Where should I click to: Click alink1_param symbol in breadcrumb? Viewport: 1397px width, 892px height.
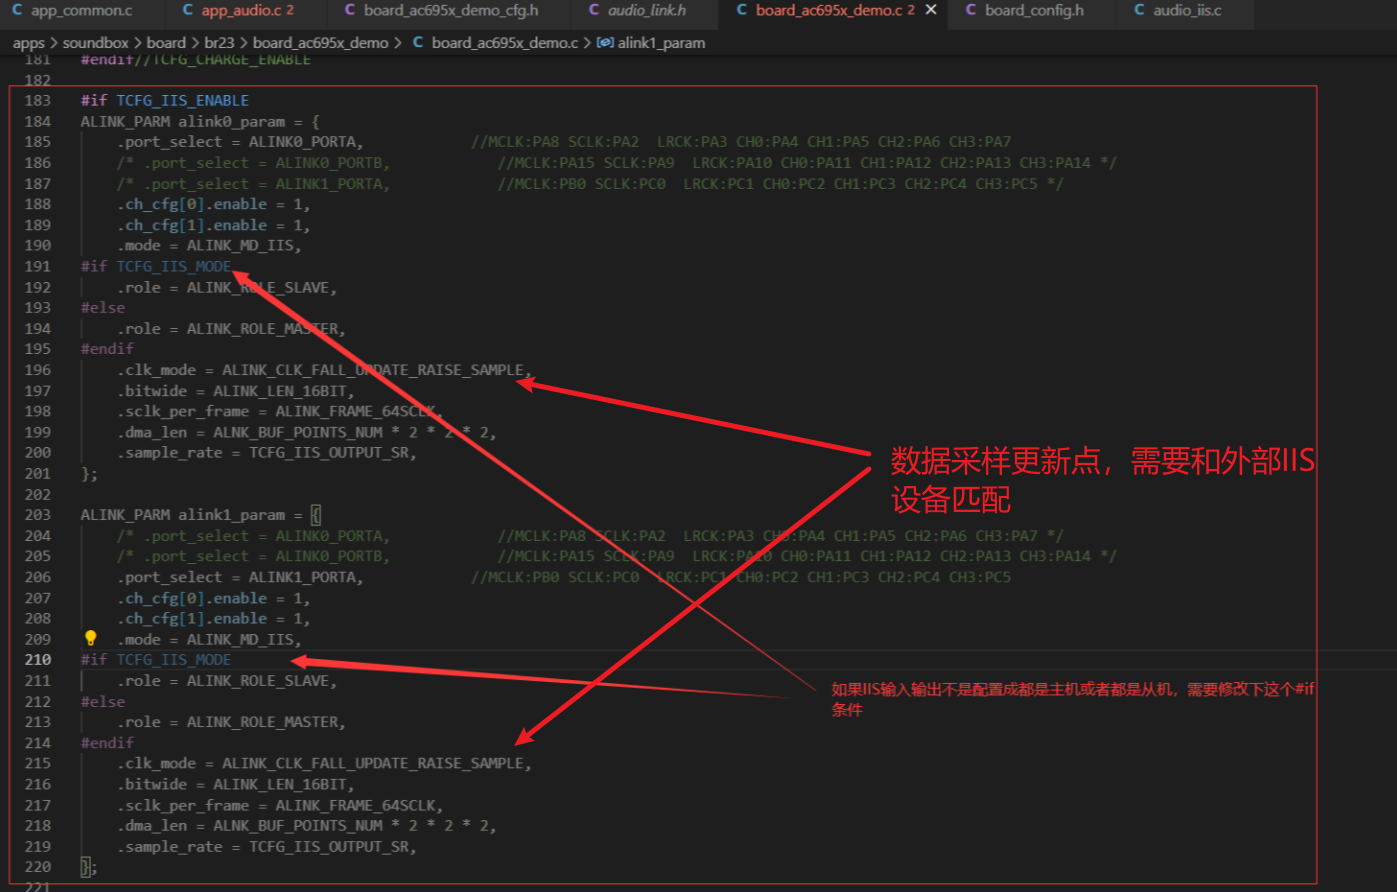pyautogui.click(x=661, y=43)
